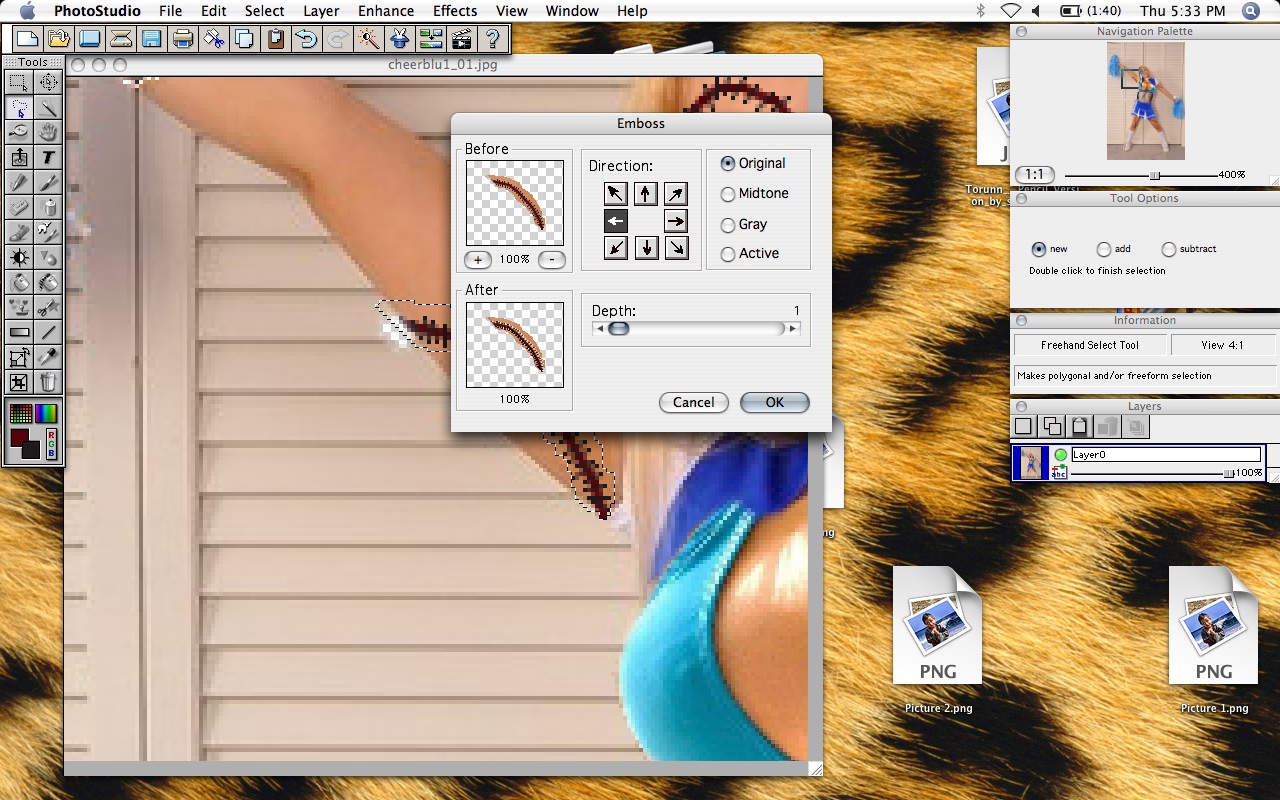Click the Cut scissors icon in toolbar

point(213,39)
